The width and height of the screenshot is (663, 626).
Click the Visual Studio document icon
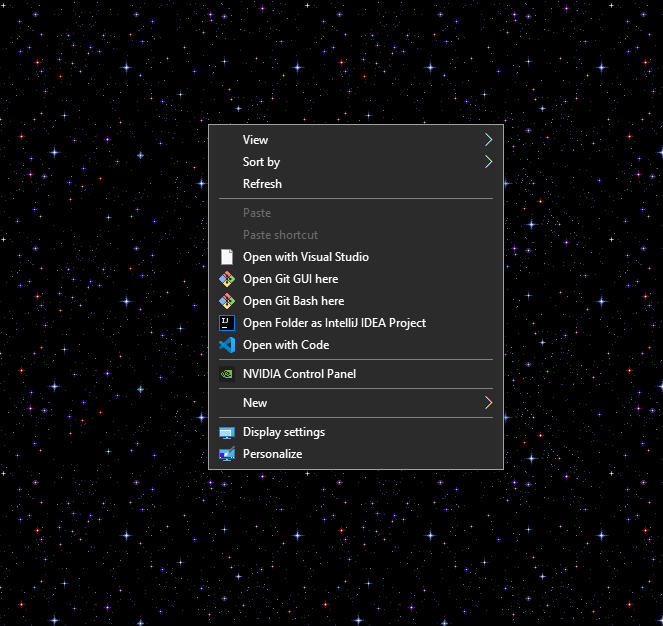227,257
